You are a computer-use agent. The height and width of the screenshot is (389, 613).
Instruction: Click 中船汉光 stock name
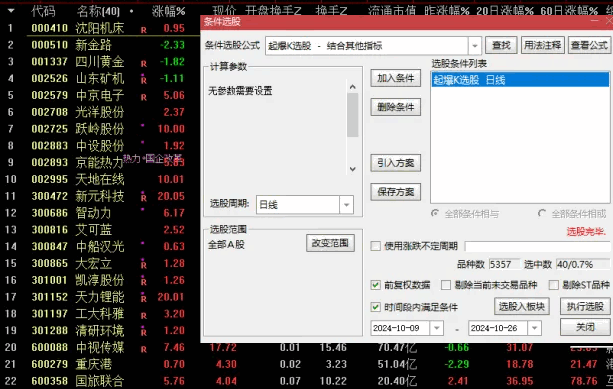click(x=100, y=247)
